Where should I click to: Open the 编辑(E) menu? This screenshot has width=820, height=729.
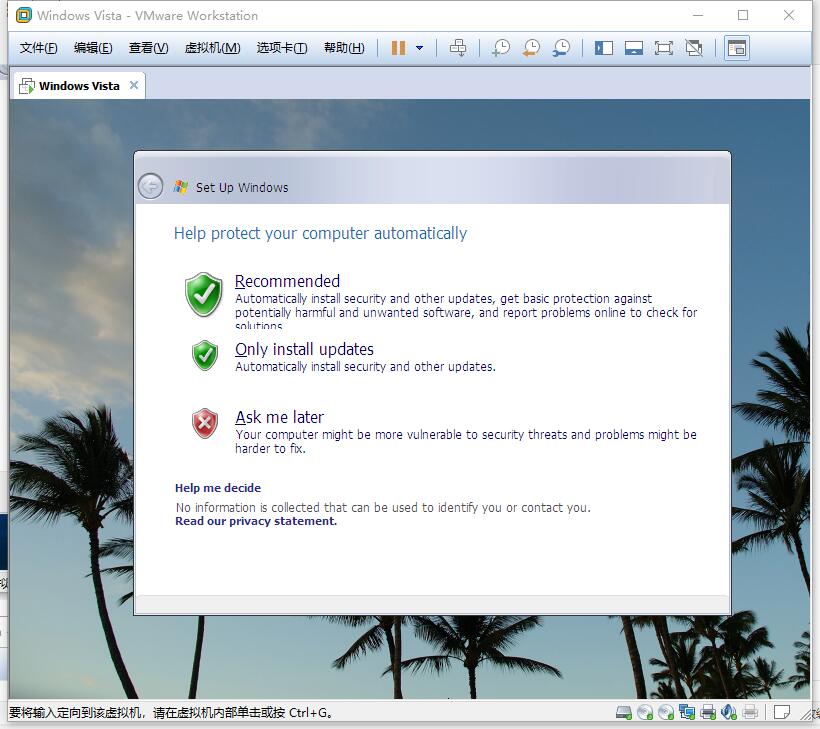[93, 48]
